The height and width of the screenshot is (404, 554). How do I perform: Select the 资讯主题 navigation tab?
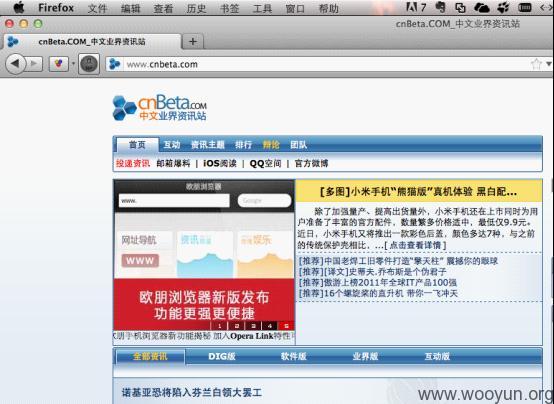[x=208, y=145]
